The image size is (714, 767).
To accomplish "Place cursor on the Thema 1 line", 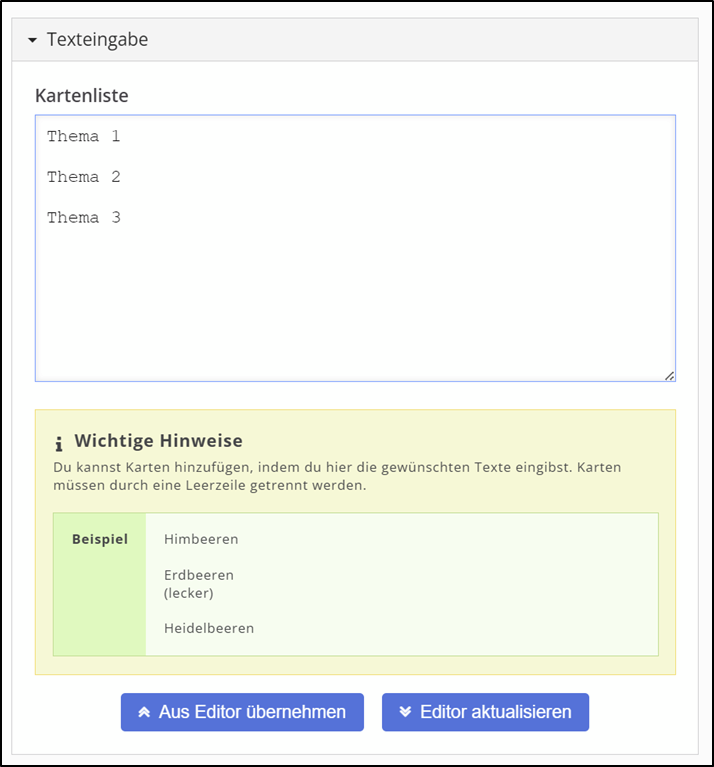I will tap(83, 136).
